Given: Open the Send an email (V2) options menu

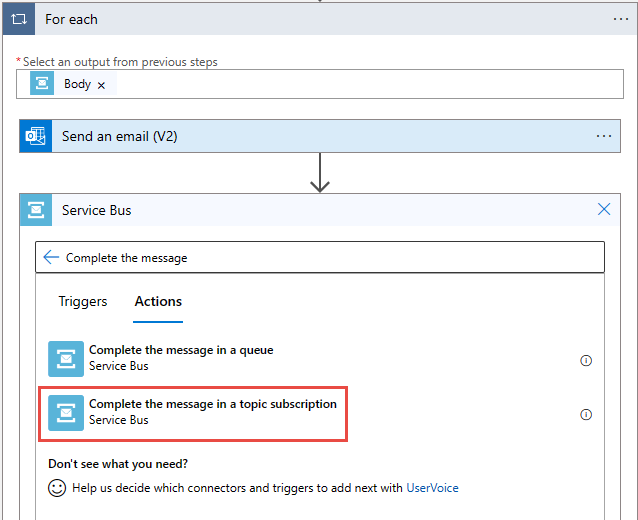Looking at the screenshot, I should pos(603,136).
